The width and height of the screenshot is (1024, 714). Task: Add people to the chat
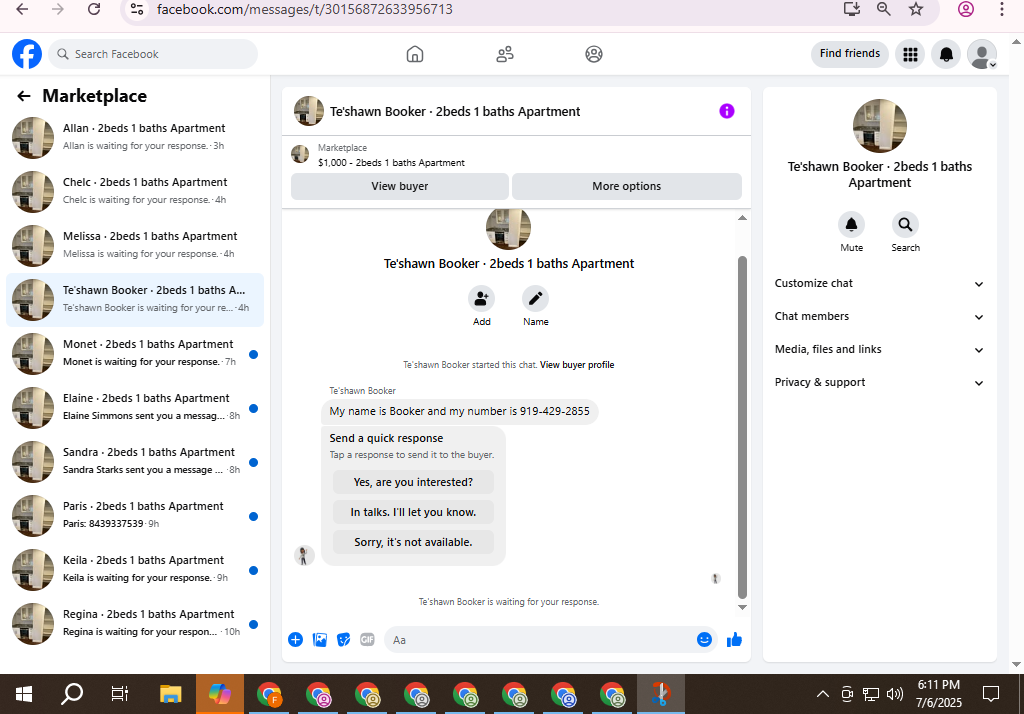coord(481,299)
